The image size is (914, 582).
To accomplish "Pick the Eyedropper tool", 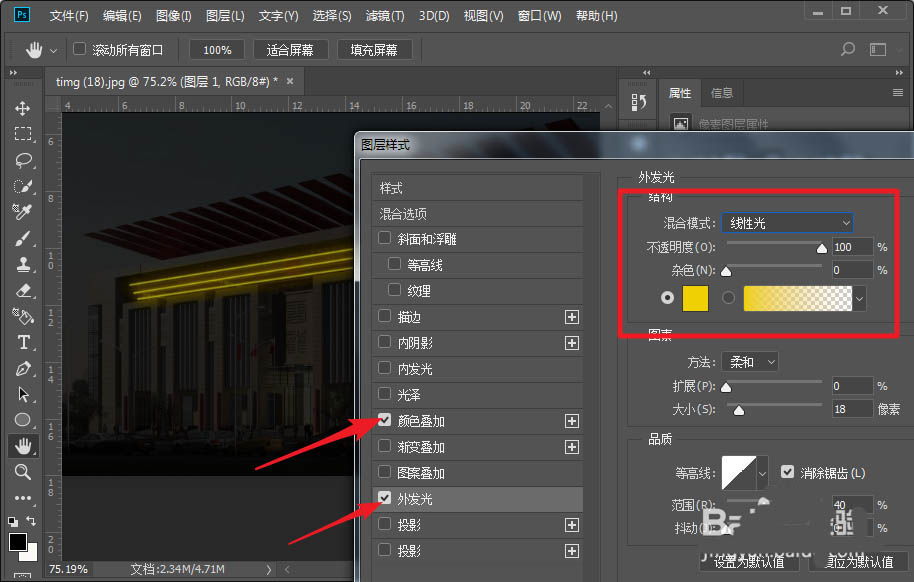I will pos(23,211).
